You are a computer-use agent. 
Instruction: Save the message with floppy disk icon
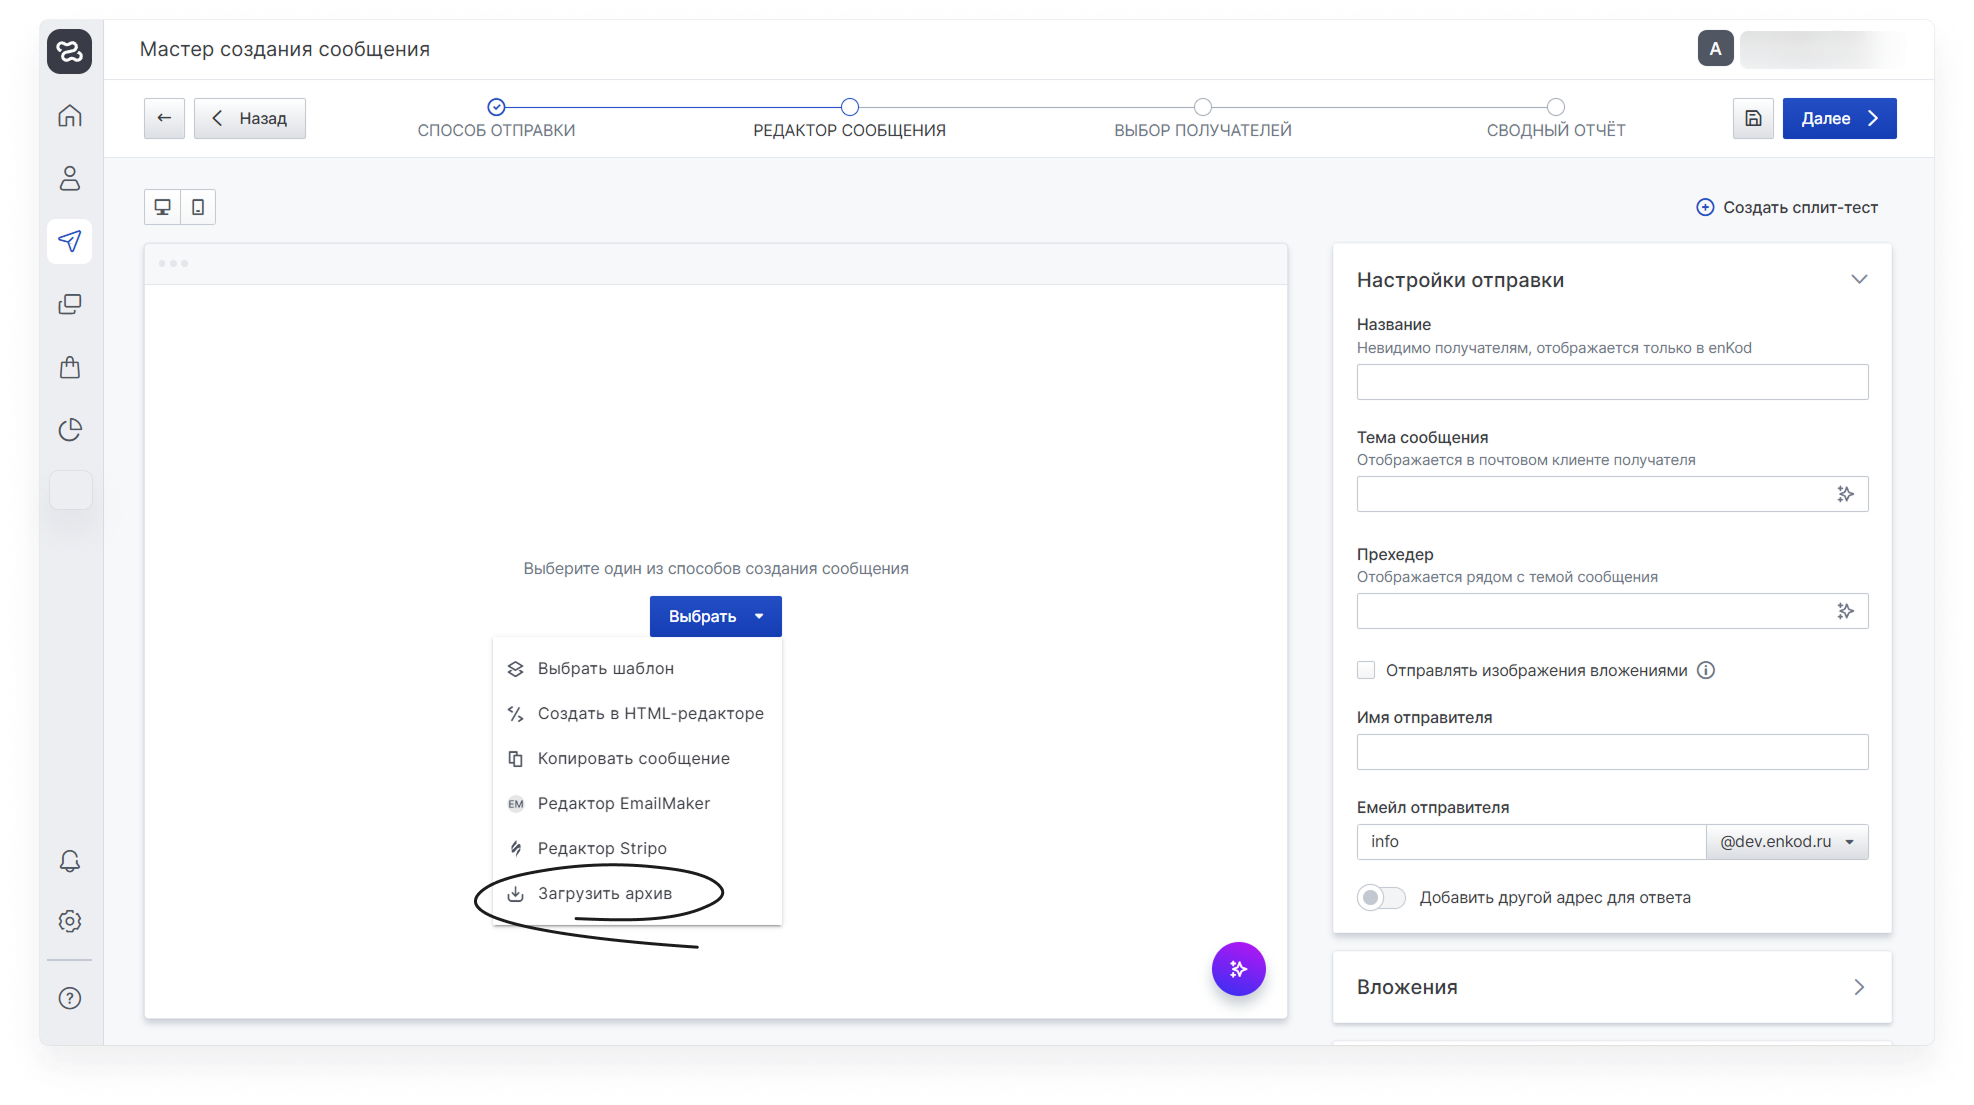point(1753,118)
